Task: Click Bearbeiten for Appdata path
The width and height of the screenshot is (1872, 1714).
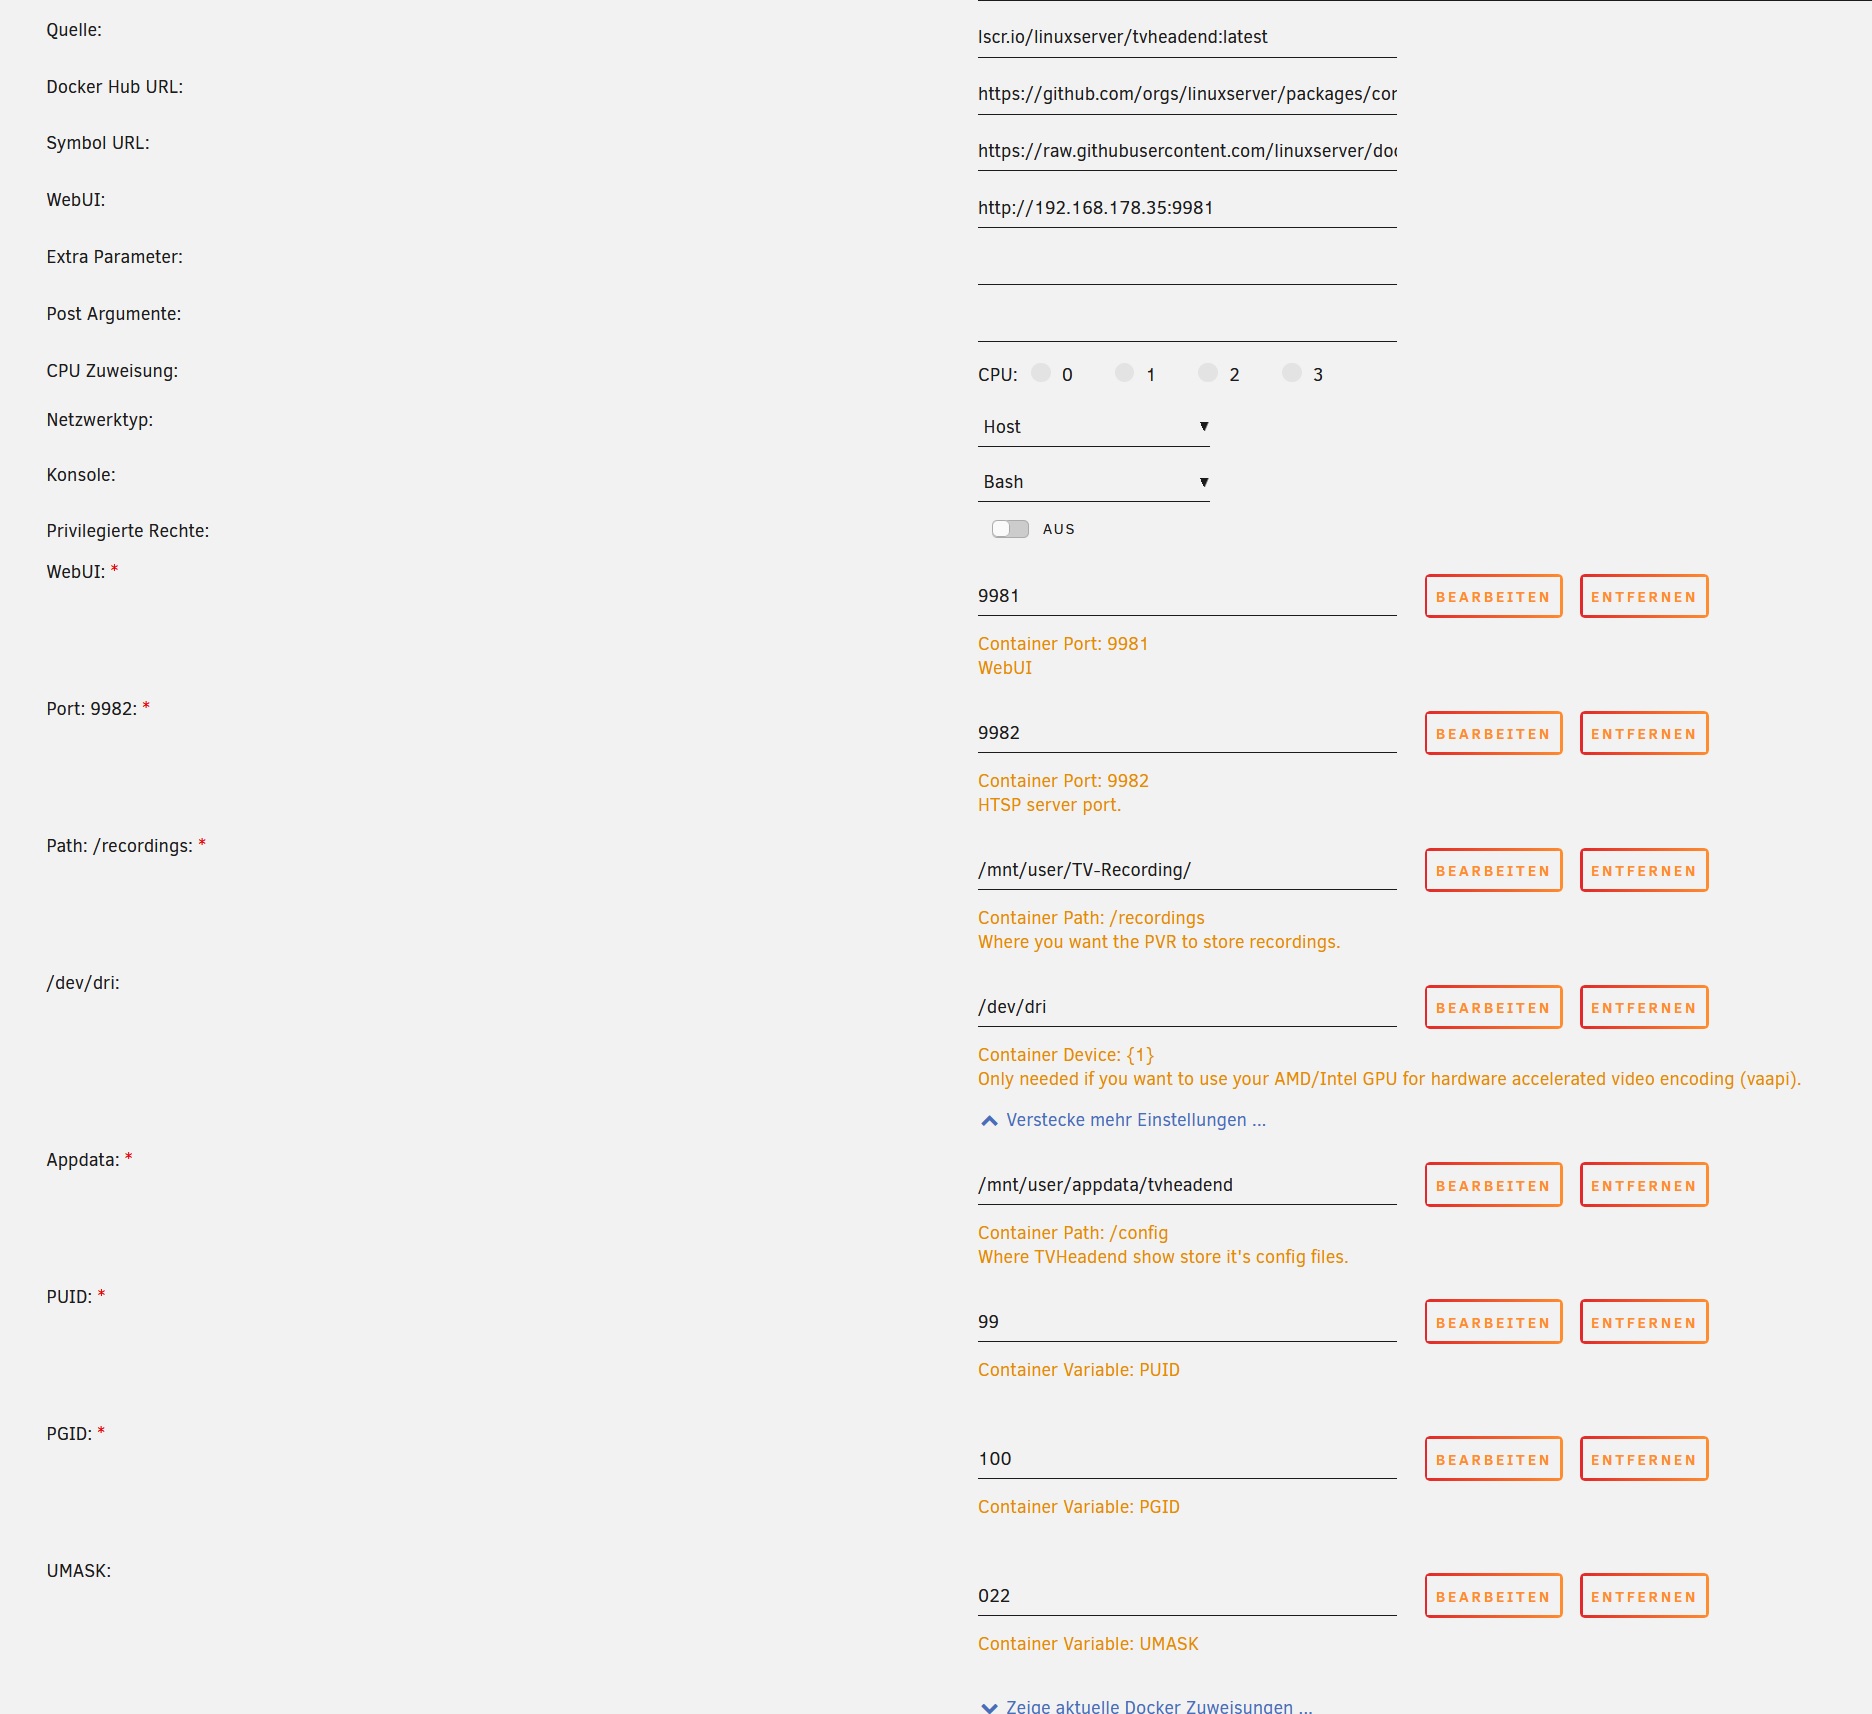Action: (1493, 1185)
